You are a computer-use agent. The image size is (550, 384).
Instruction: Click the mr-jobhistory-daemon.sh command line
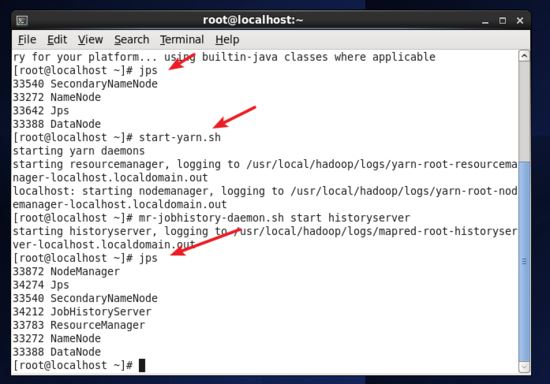click(x=212, y=218)
